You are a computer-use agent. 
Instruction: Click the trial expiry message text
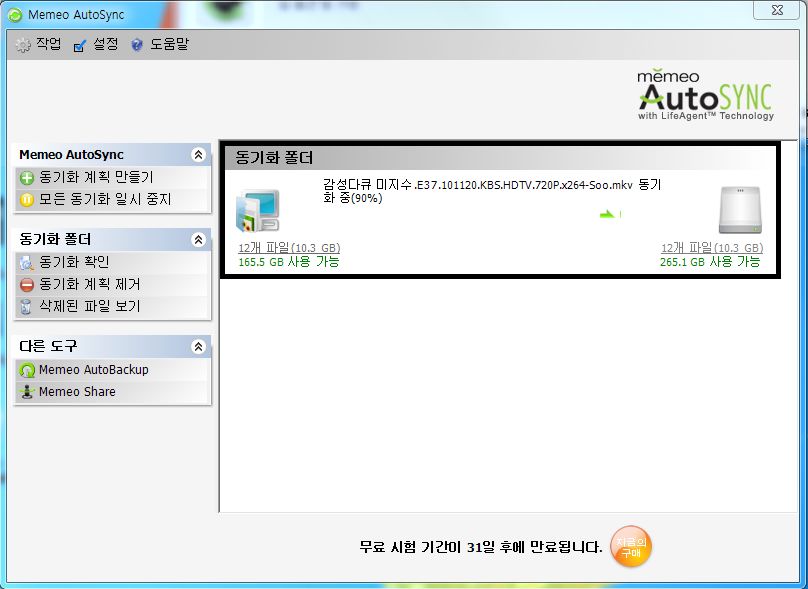click(481, 547)
